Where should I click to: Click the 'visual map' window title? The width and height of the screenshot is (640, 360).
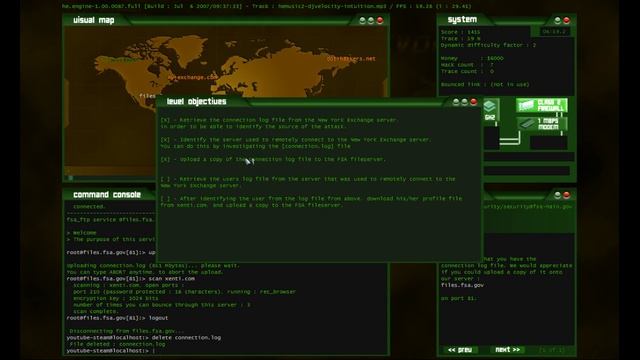tap(94, 20)
